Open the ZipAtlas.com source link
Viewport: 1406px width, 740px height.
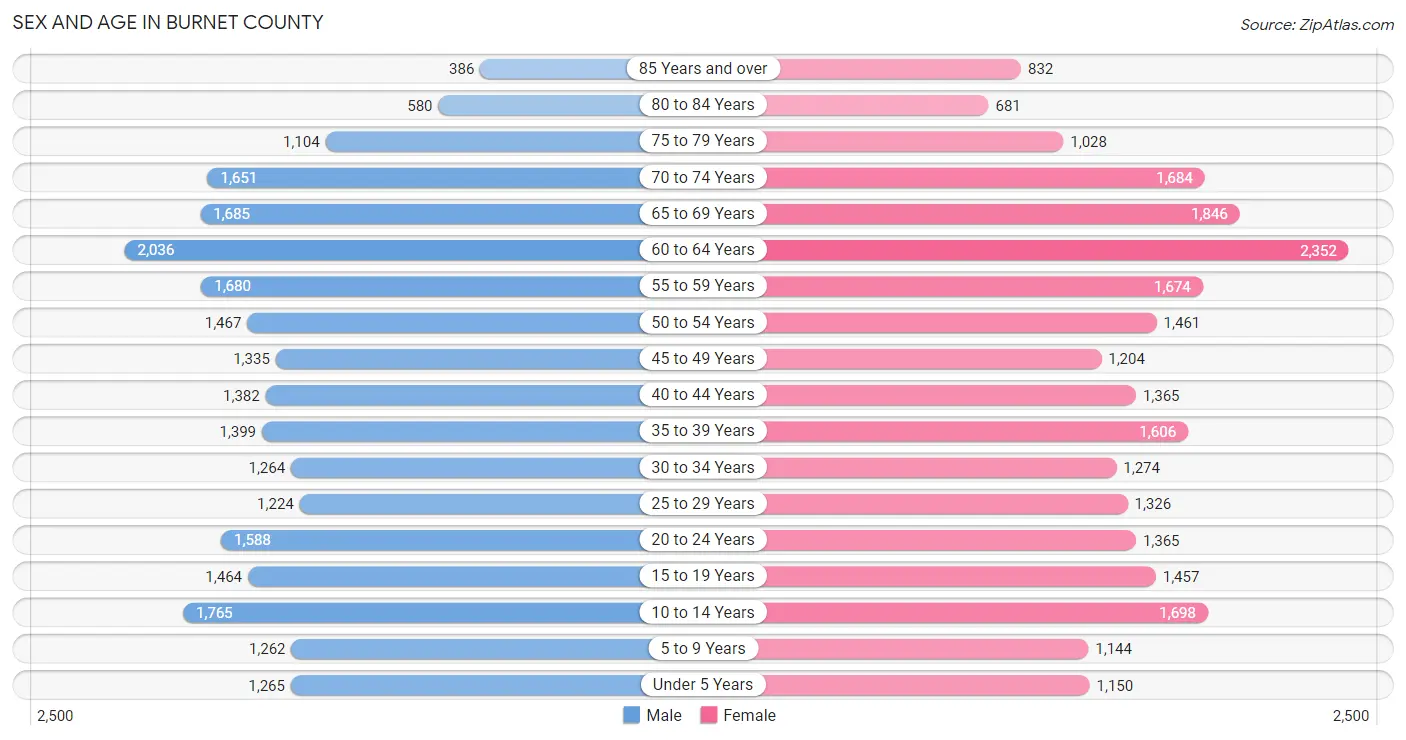point(1317,25)
